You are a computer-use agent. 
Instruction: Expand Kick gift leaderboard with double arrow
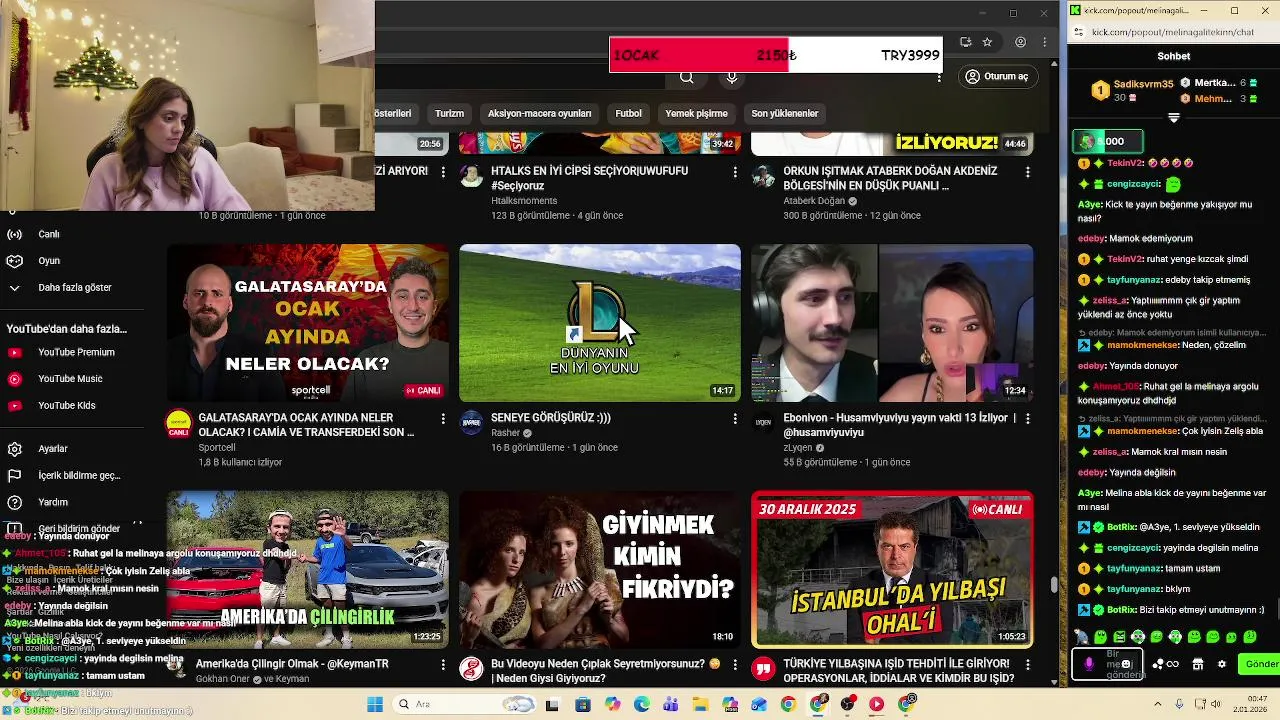(1174, 117)
